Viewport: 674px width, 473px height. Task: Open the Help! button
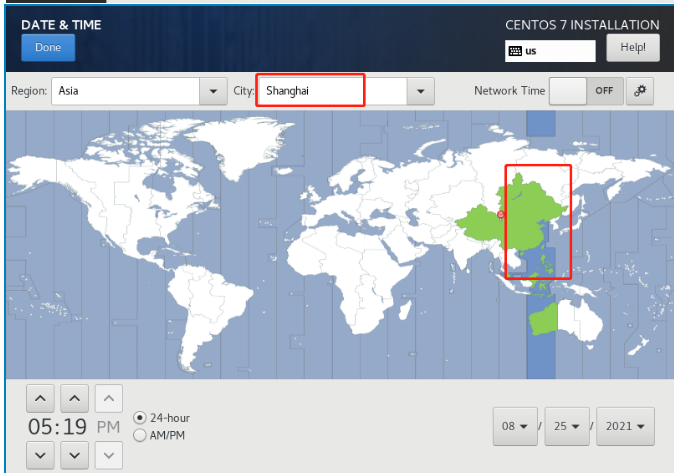[x=633, y=48]
